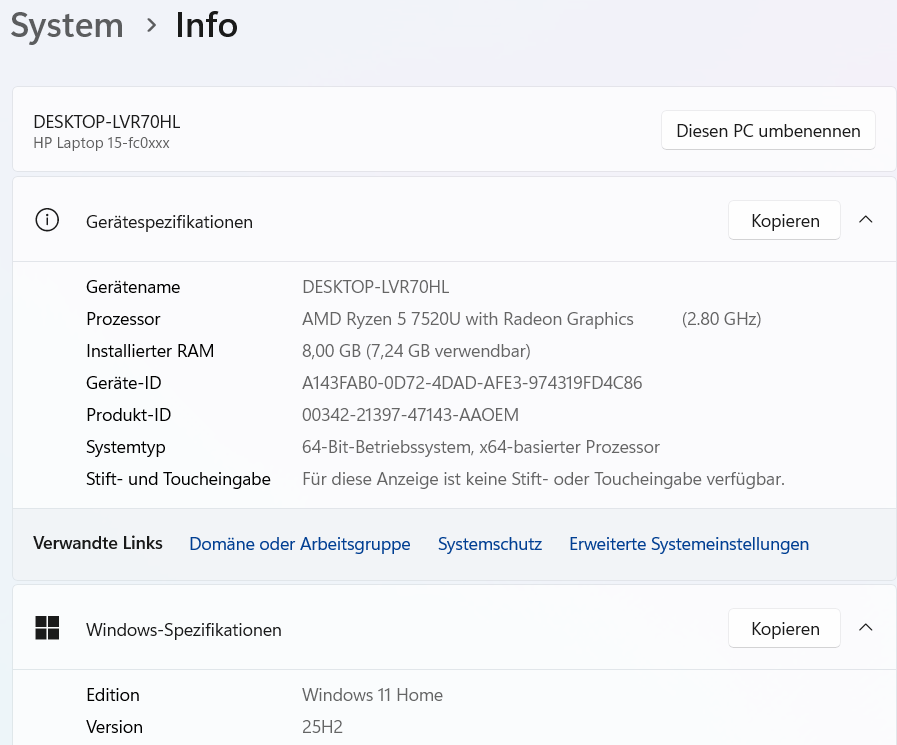Select the Windows-Spezifikationen section heading

pyautogui.click(x=184, y=630)
